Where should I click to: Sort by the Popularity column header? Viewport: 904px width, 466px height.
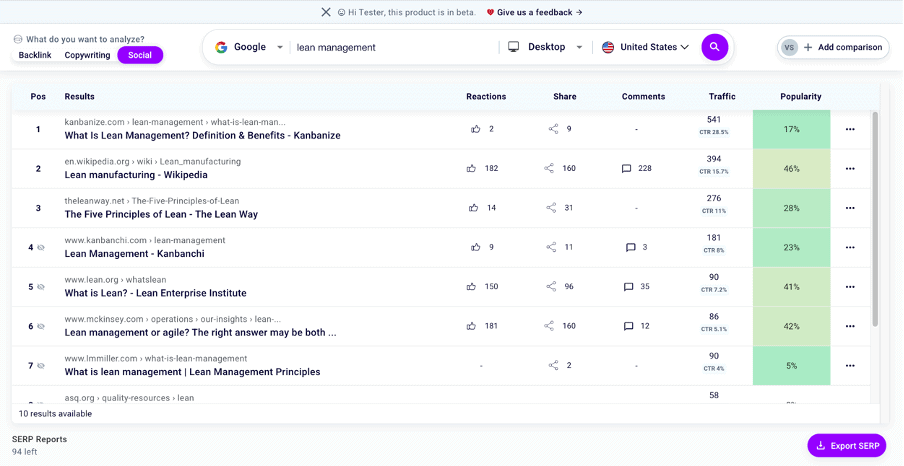click(x=801, y=96)
